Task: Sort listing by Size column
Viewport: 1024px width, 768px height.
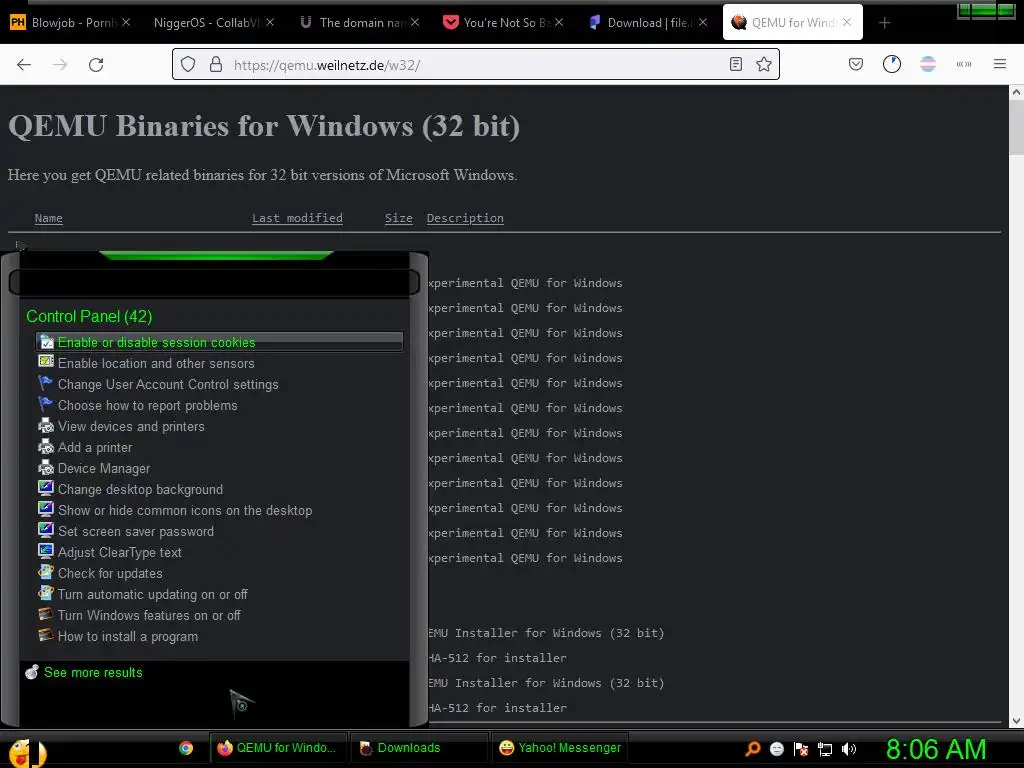Action: [x=398, y=218]
